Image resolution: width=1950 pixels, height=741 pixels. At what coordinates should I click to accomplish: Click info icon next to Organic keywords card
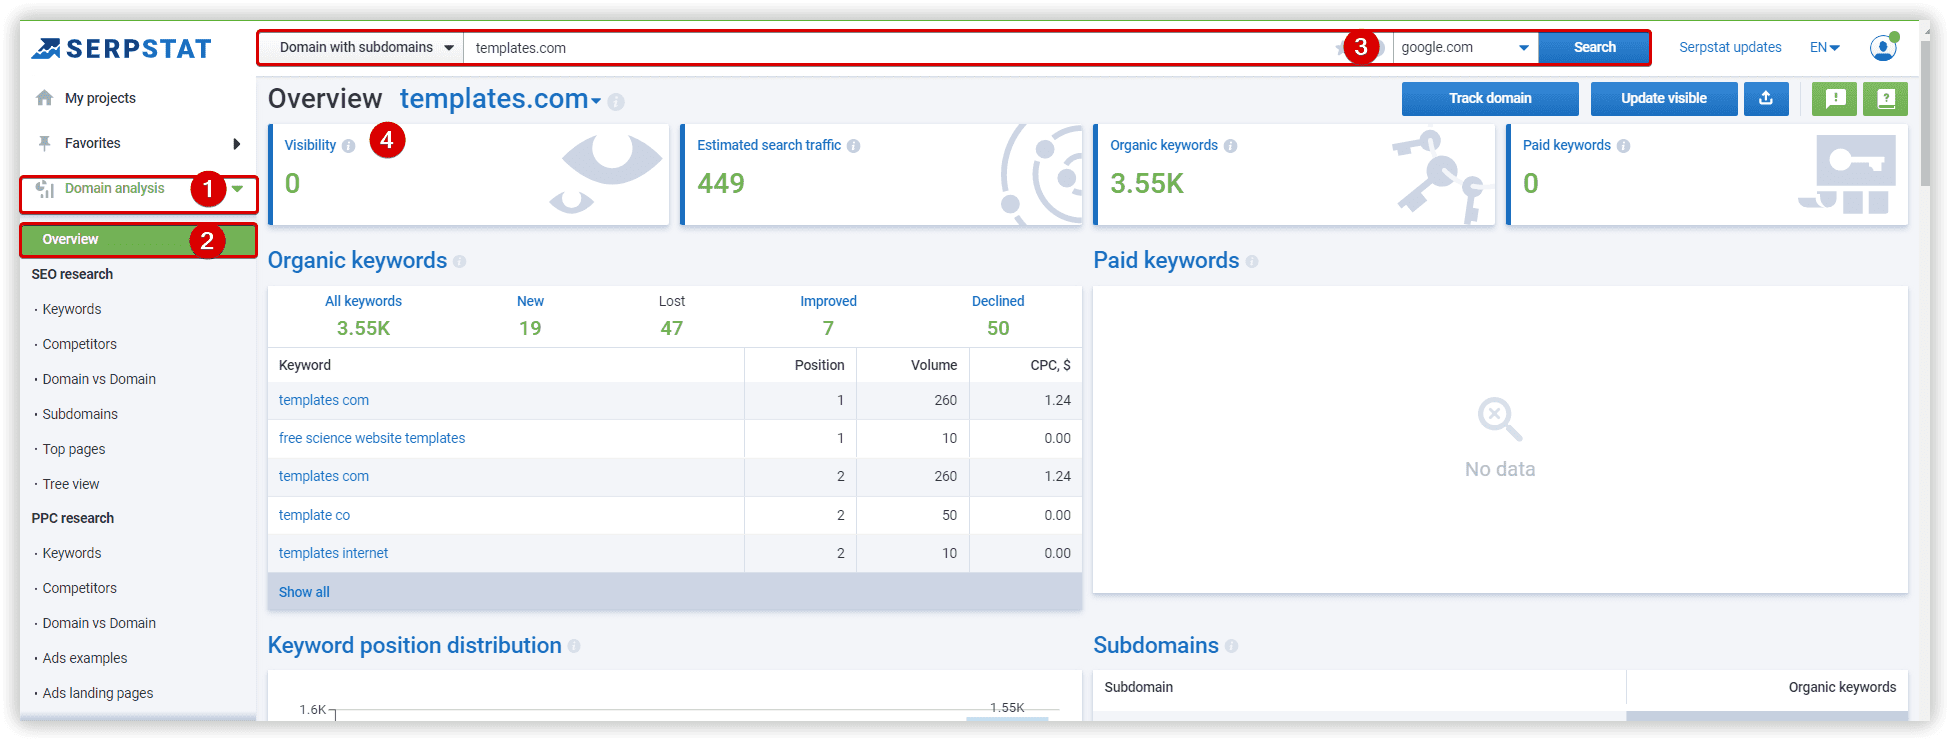pos(1230,146)
